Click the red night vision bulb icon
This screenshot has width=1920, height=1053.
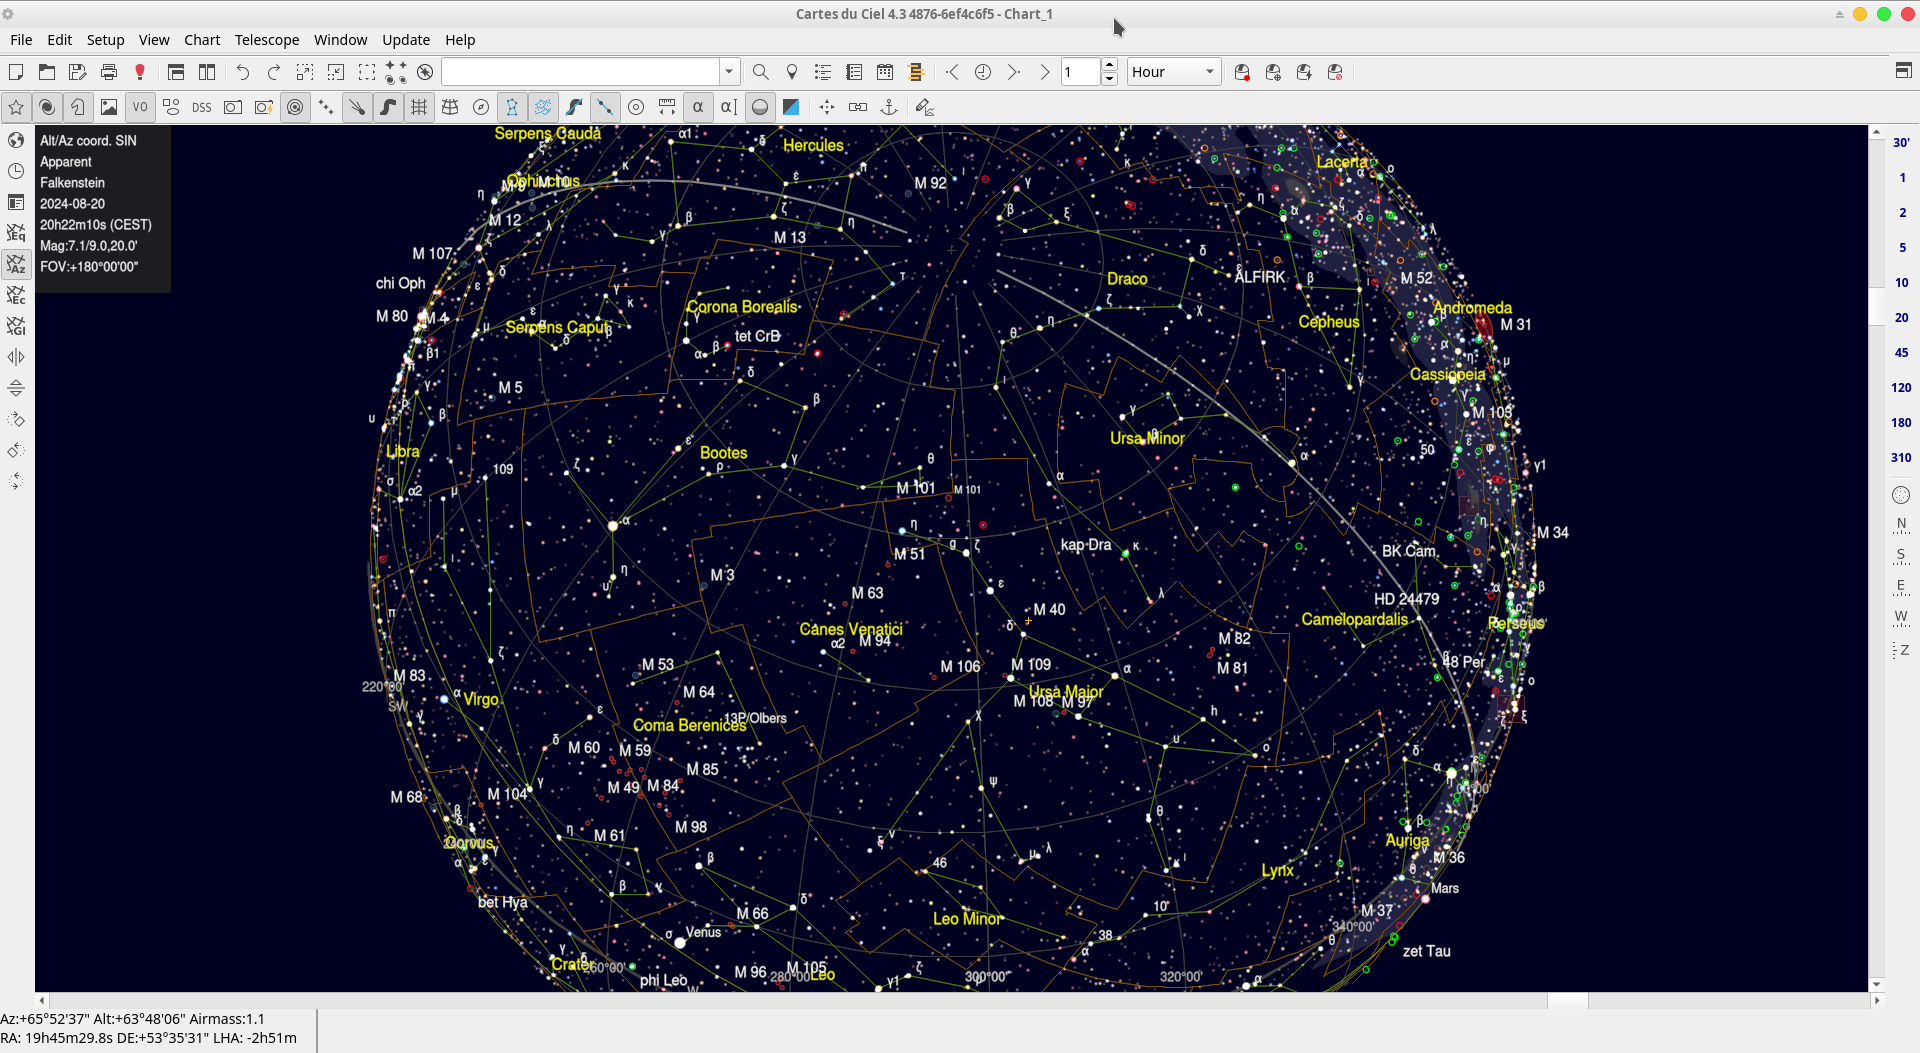pyautogui.click(x=140, y=72)
